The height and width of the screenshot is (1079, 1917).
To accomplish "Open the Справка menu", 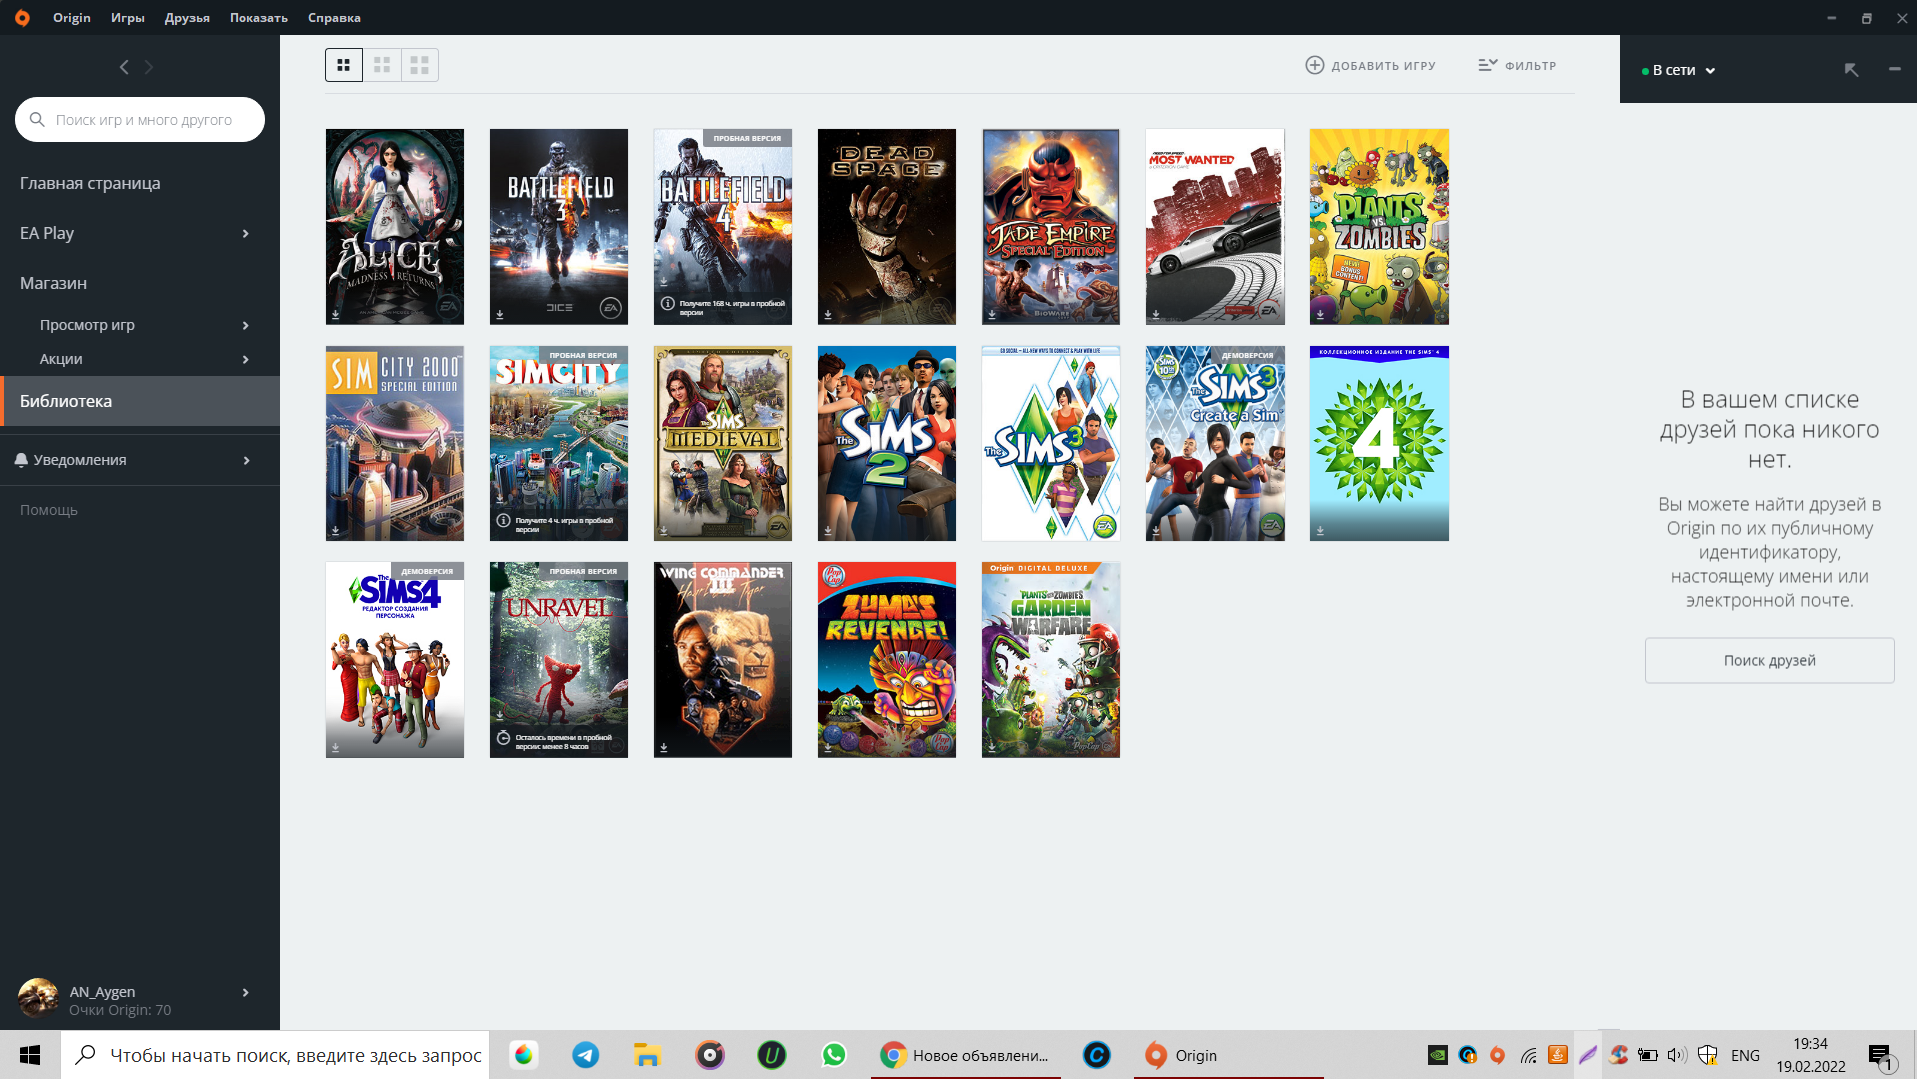I will point(334,17).
